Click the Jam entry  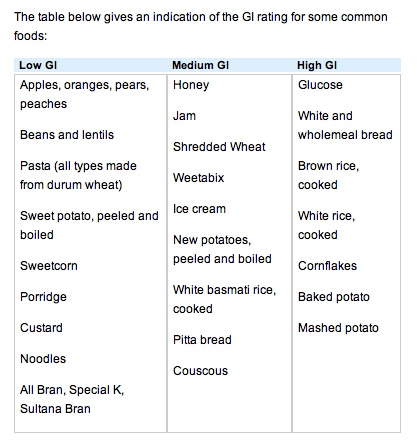184,116
